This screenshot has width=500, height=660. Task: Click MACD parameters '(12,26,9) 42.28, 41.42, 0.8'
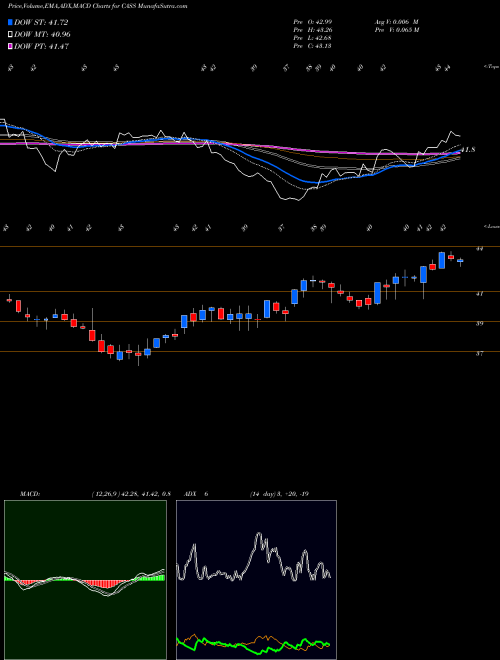pos(131,494)
